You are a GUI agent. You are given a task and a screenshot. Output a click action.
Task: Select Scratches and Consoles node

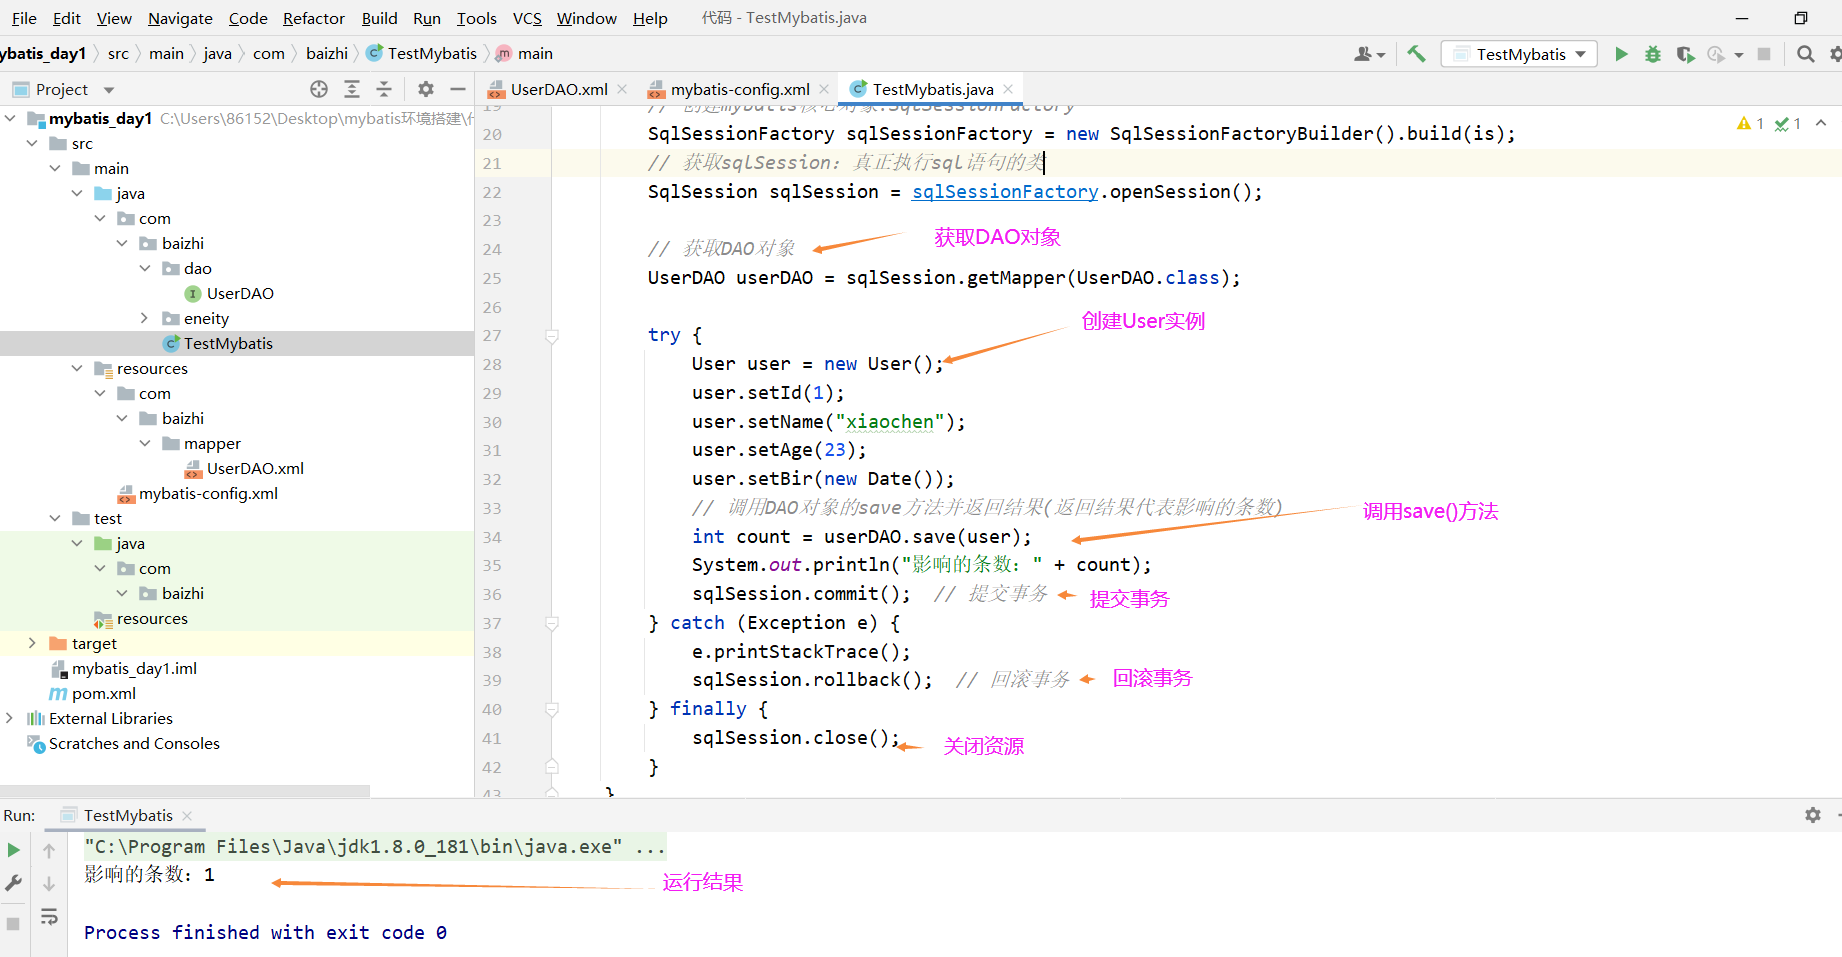pyautogui.click(x=134, y=743)
